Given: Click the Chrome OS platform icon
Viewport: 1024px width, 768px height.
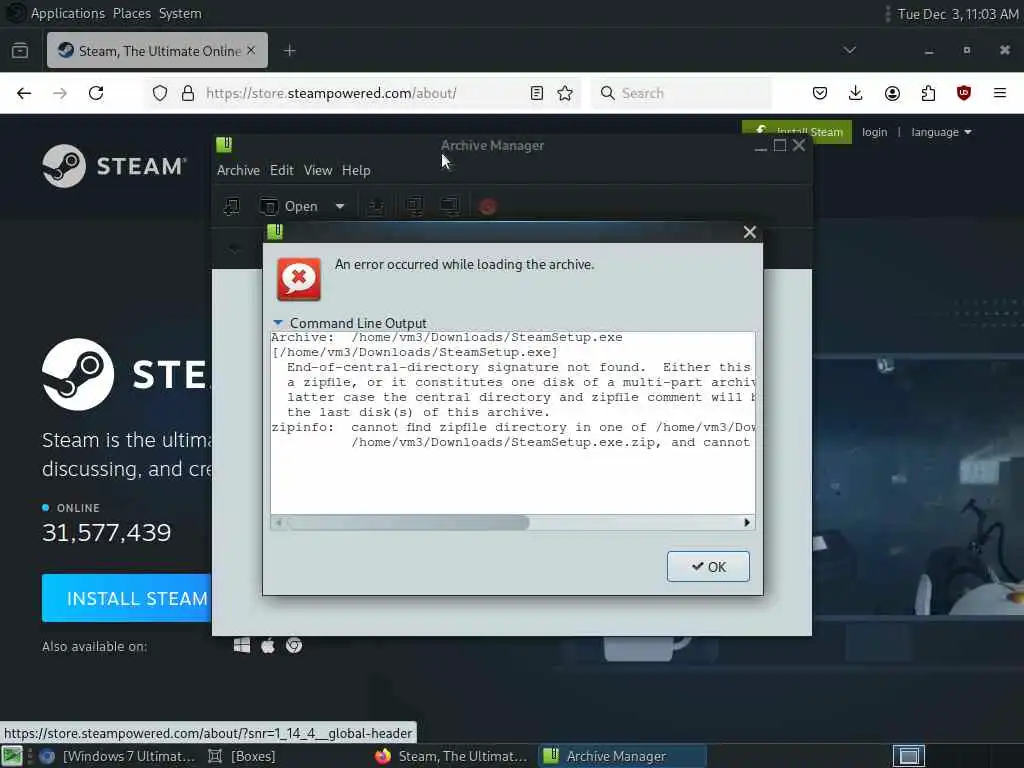Looking at the screenshot, I should [294, 645].
